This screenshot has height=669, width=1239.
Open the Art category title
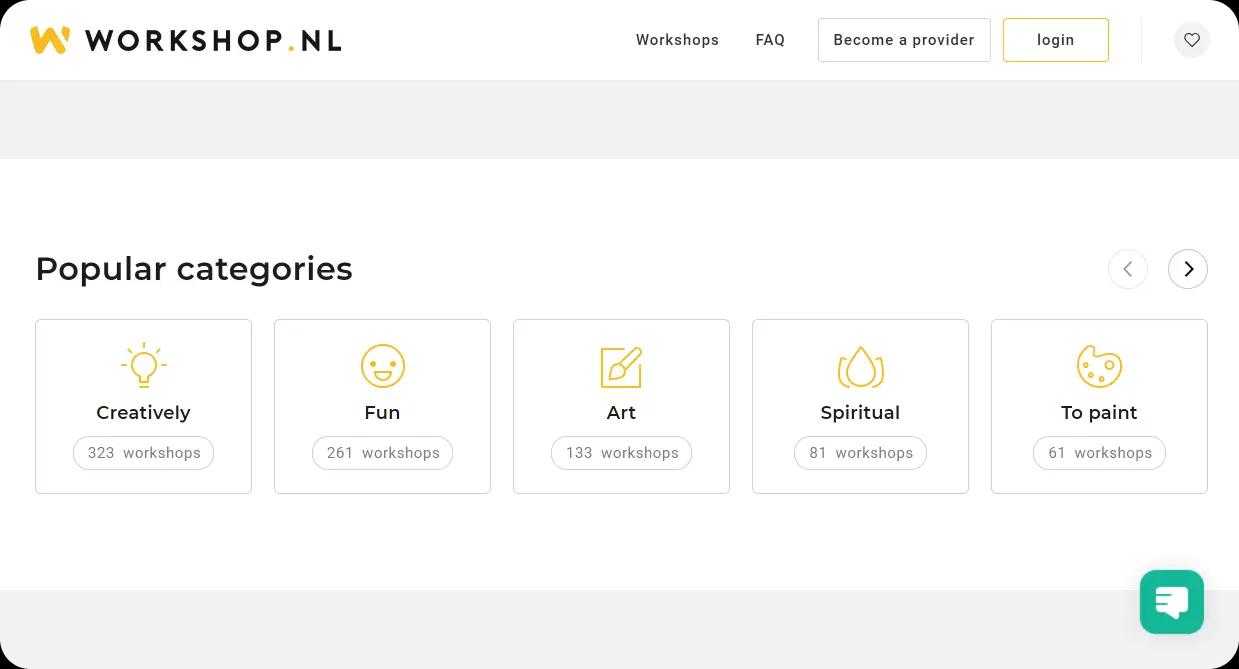(621, 412)
